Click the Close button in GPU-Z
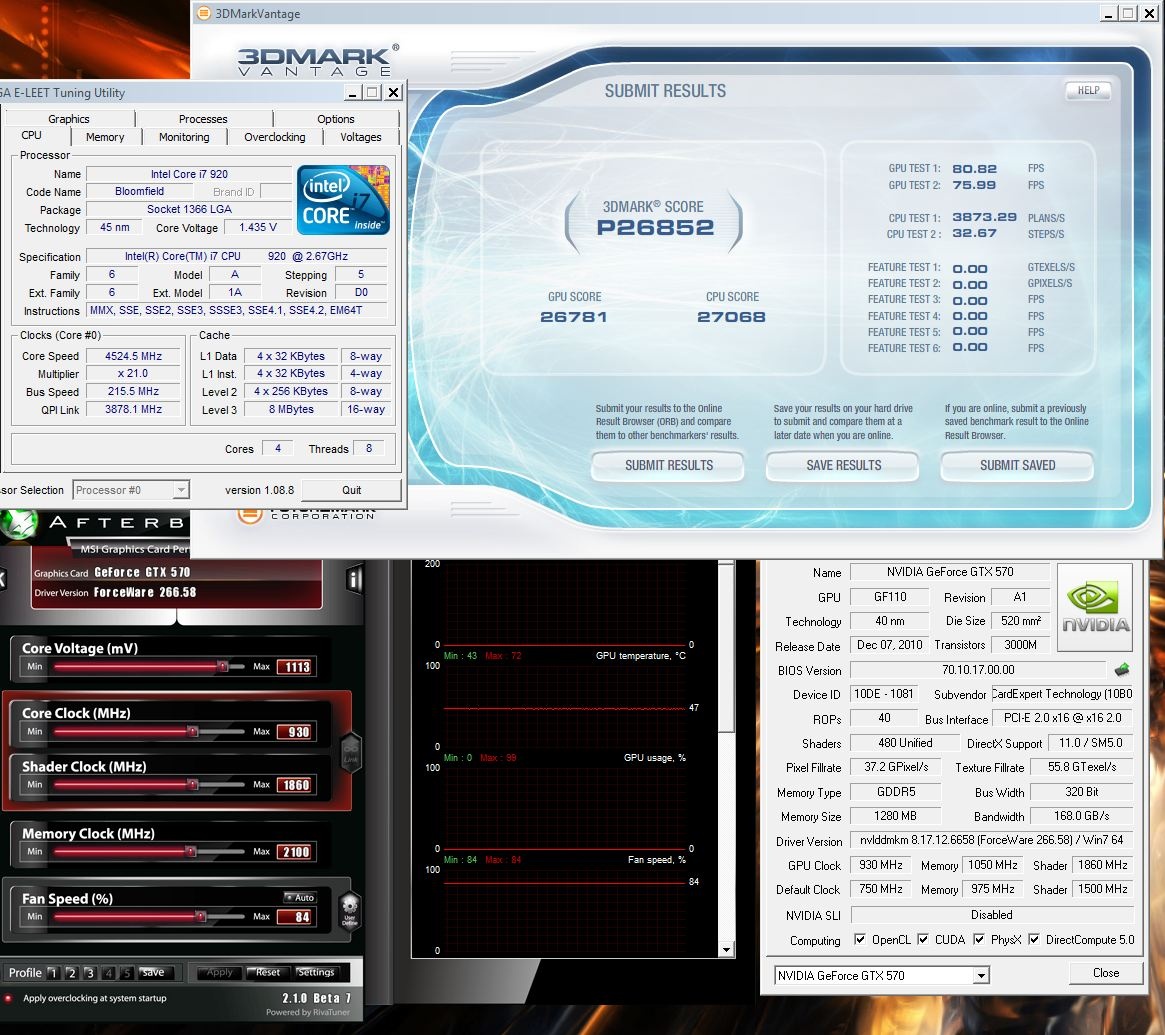The height and width of the screenshot is (1035, 1165). click(x=1106, y=973)
